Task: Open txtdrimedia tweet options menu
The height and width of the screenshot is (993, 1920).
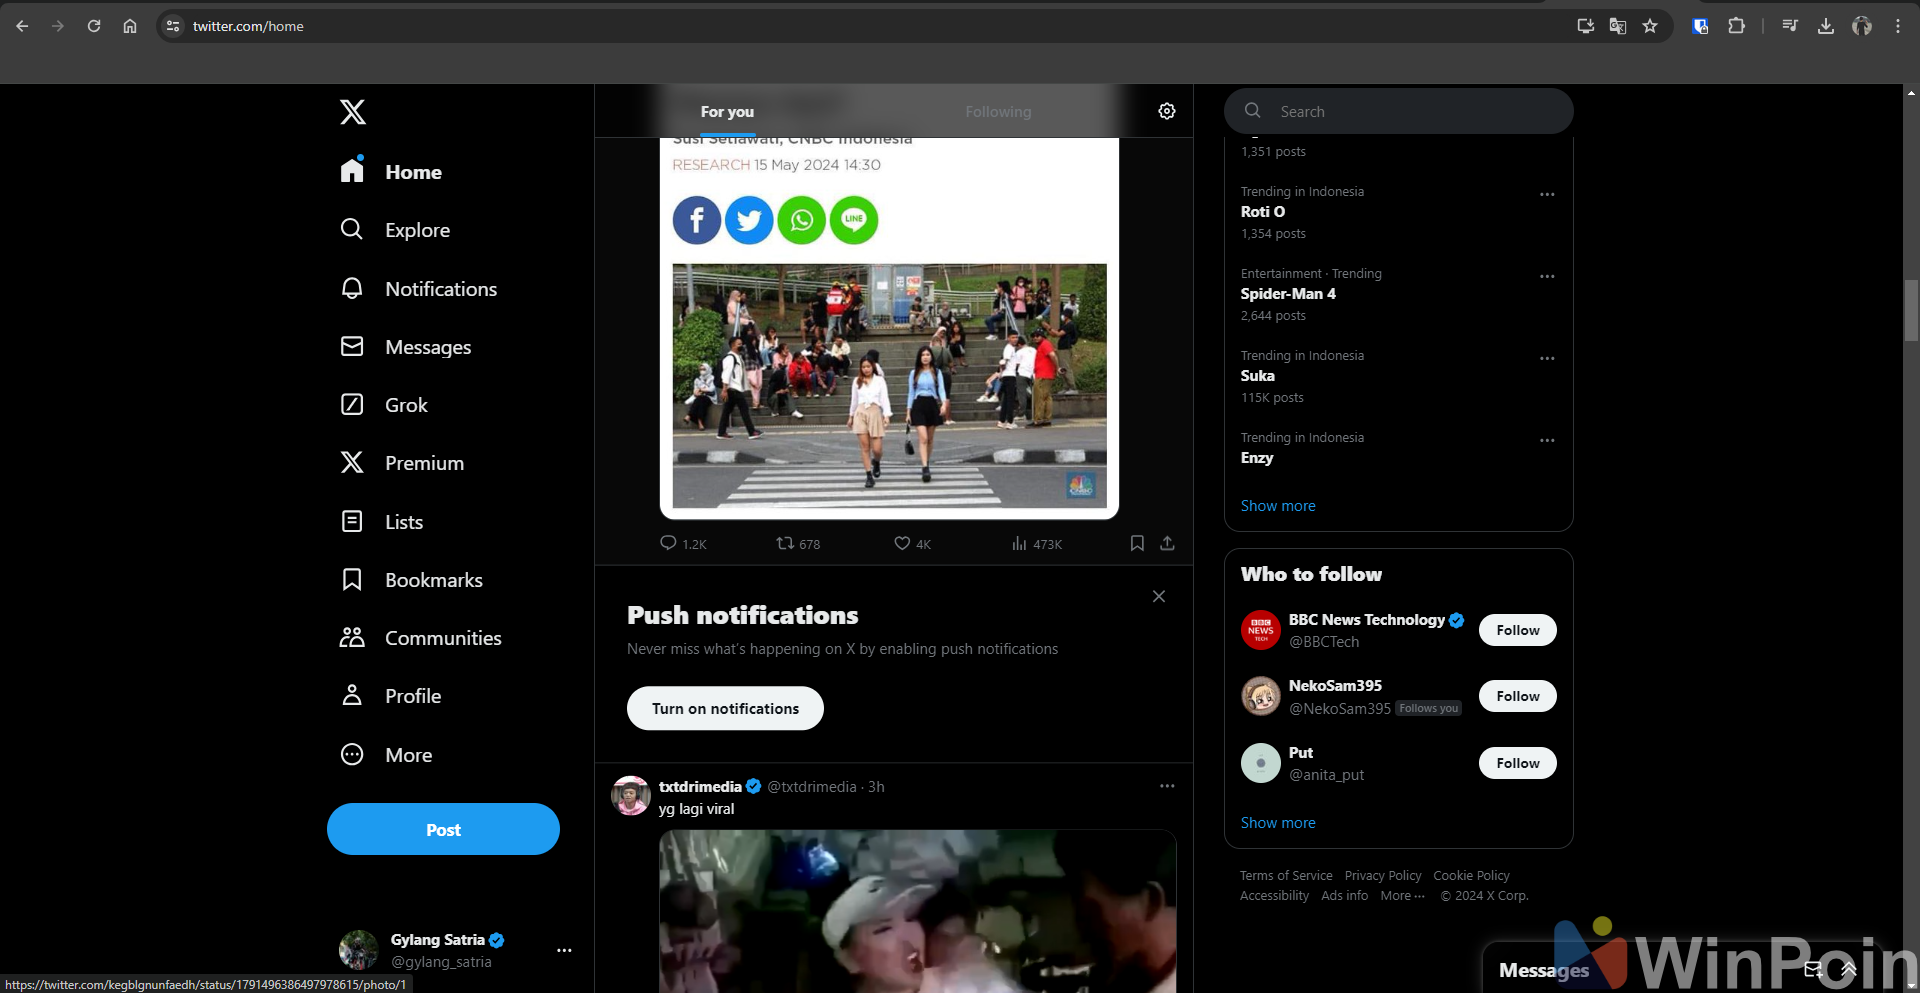Action: pyautogui.click(x=1167, y=786)
